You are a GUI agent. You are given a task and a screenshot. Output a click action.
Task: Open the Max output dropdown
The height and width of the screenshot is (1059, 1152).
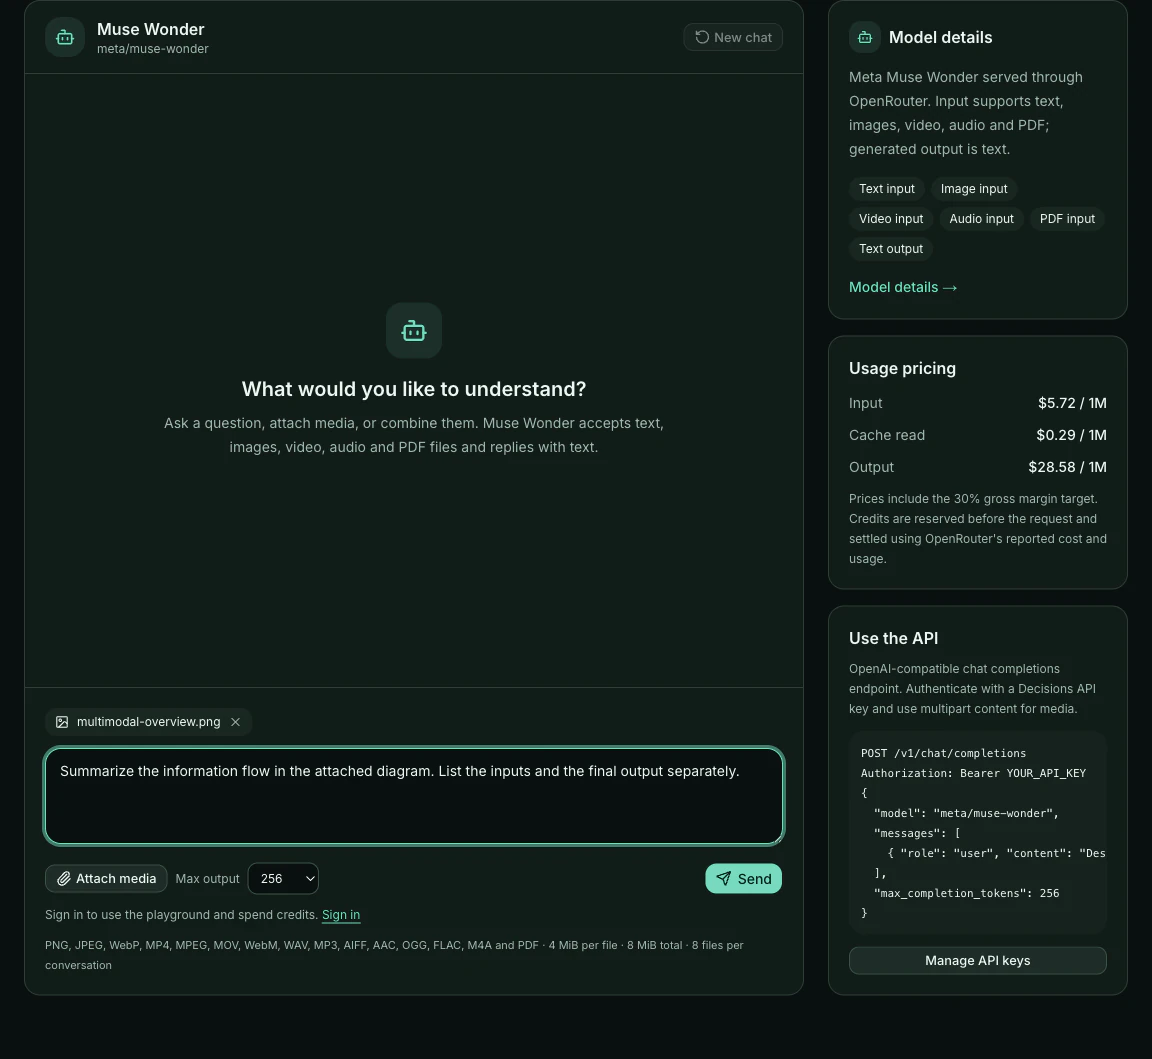point(283,879)
